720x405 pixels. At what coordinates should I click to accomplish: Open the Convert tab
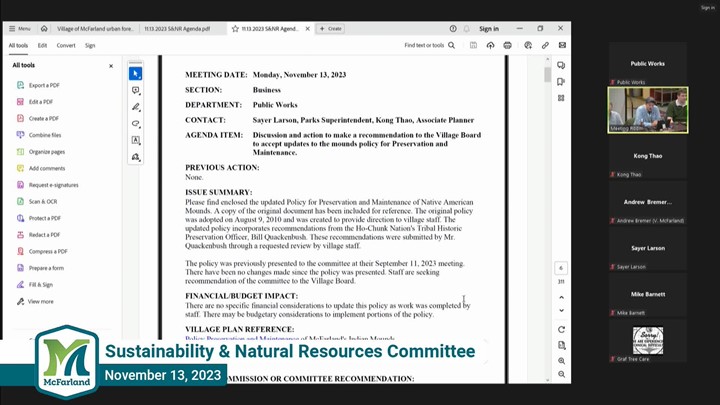66,45
